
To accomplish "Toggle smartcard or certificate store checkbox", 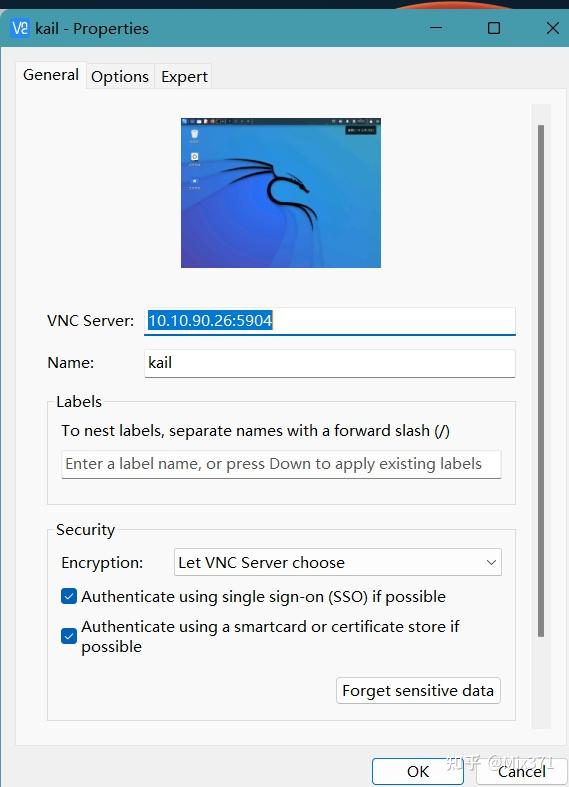I will pos(69,636).
